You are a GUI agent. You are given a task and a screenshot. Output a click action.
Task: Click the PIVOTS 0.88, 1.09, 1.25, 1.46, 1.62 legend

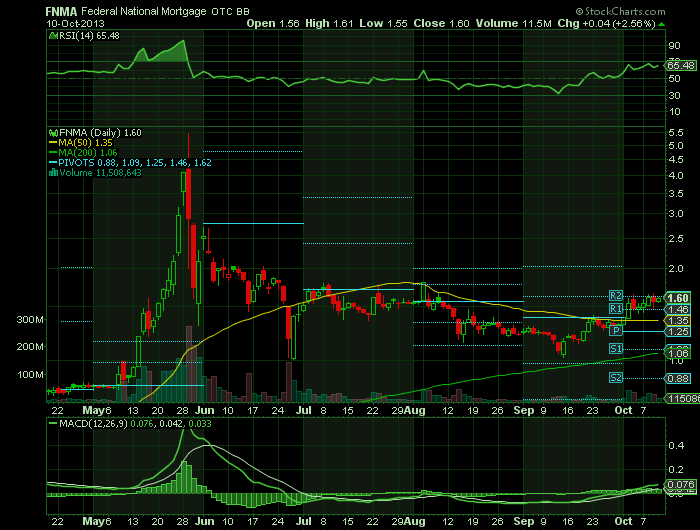[135, 163]
